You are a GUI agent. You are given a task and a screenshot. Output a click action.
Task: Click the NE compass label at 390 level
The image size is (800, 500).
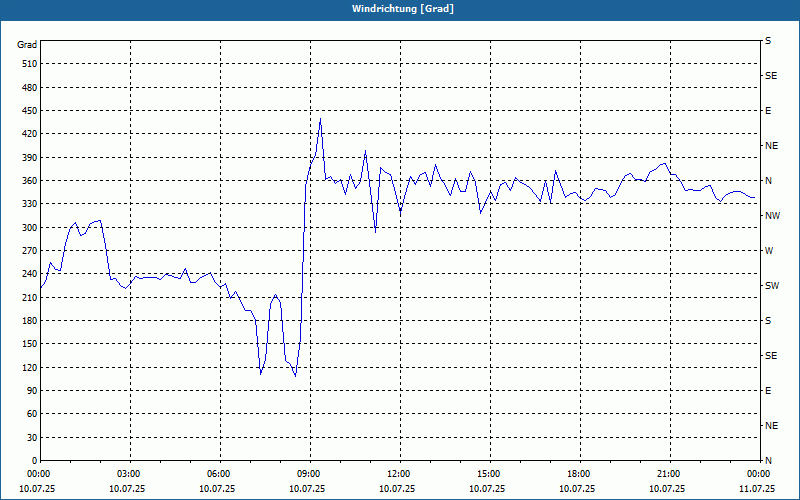pos(771,146)
